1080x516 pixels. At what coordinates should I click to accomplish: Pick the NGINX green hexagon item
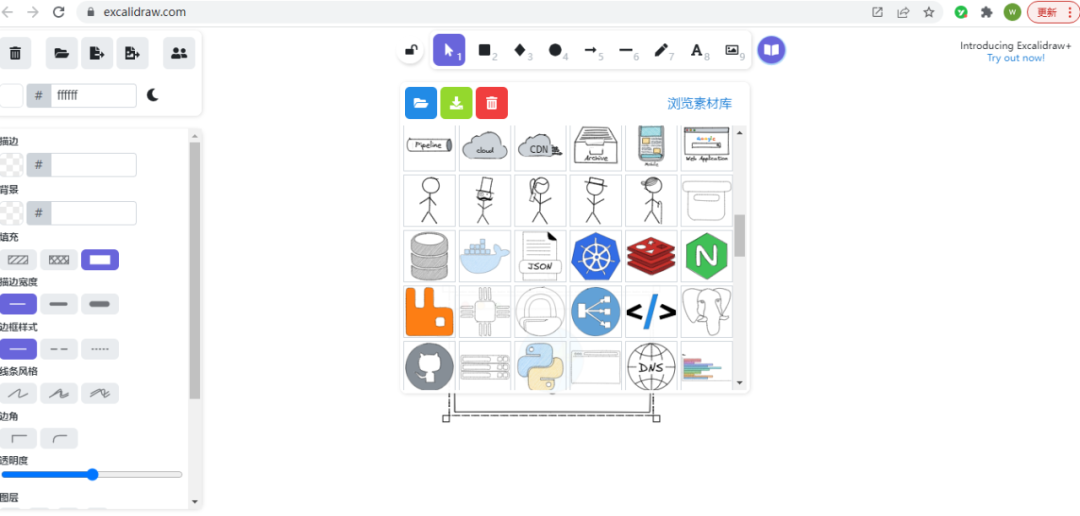point(706,256)
